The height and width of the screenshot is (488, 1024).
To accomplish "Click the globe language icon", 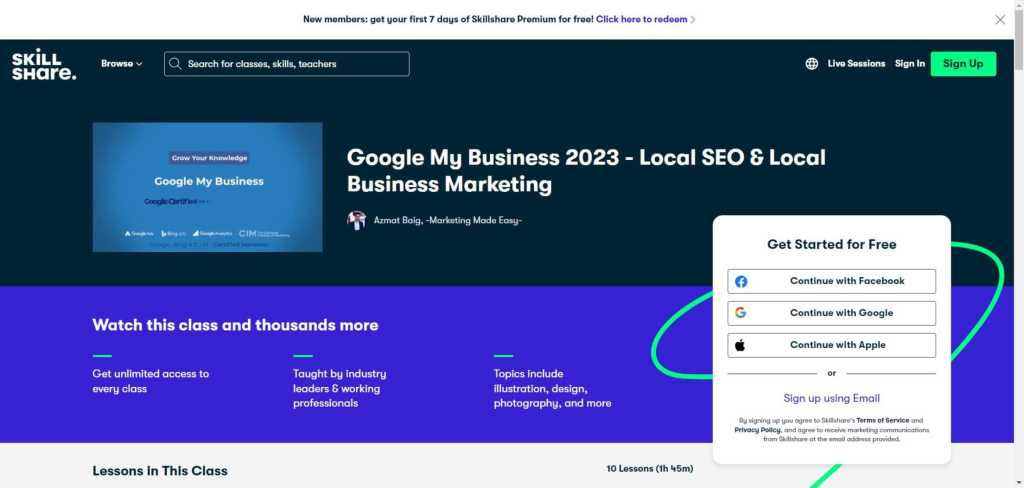I will coord(811,64).
